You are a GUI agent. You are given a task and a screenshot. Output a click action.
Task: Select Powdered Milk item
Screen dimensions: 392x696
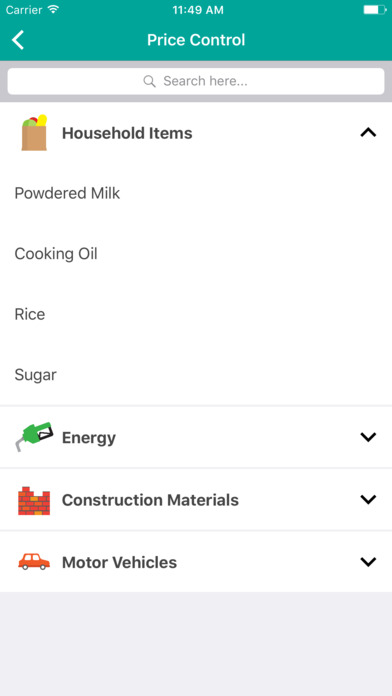[196, 194]
